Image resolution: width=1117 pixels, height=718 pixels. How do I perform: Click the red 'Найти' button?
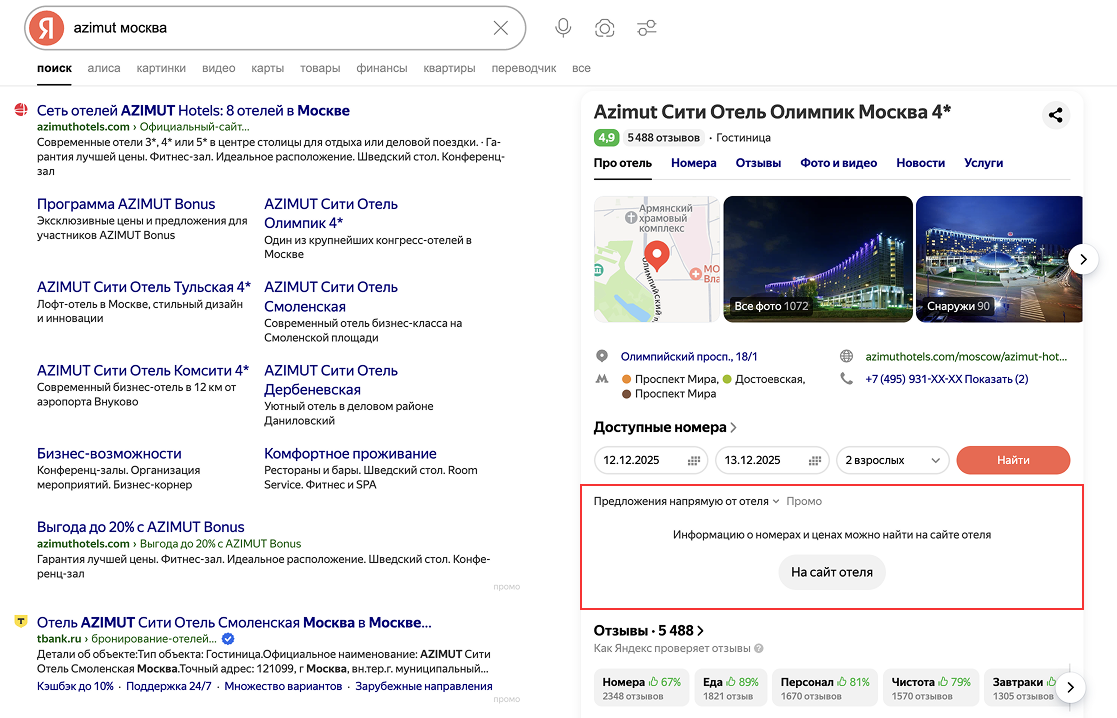[x=1013, y=460]
